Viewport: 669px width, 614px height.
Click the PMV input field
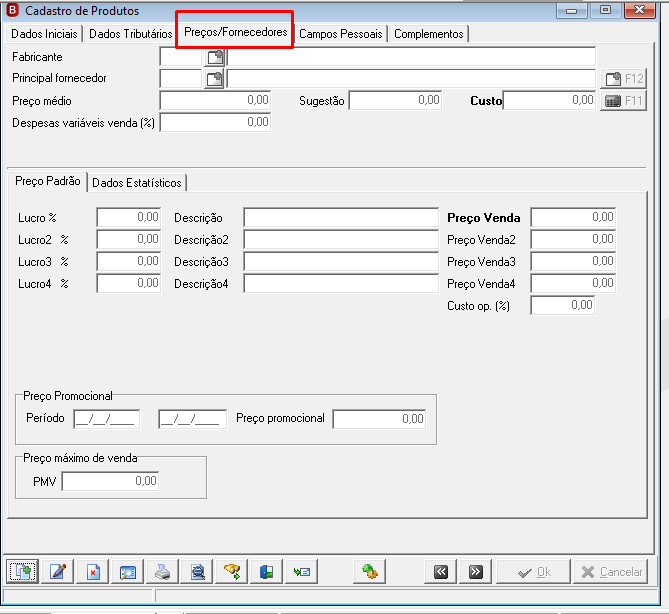(x=111, y=481)
